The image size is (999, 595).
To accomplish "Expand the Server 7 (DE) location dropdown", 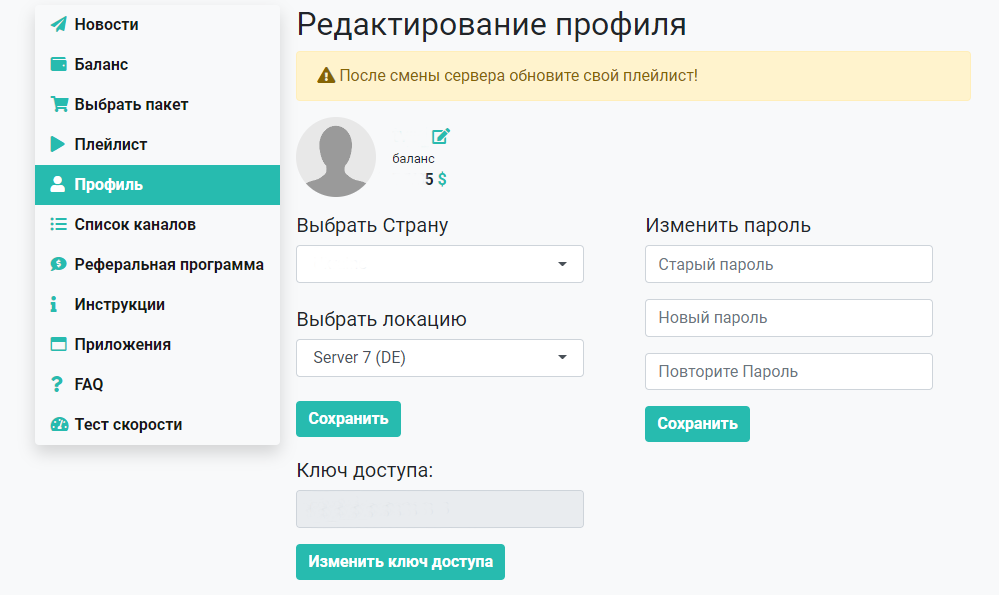I will tap(439, 357).
